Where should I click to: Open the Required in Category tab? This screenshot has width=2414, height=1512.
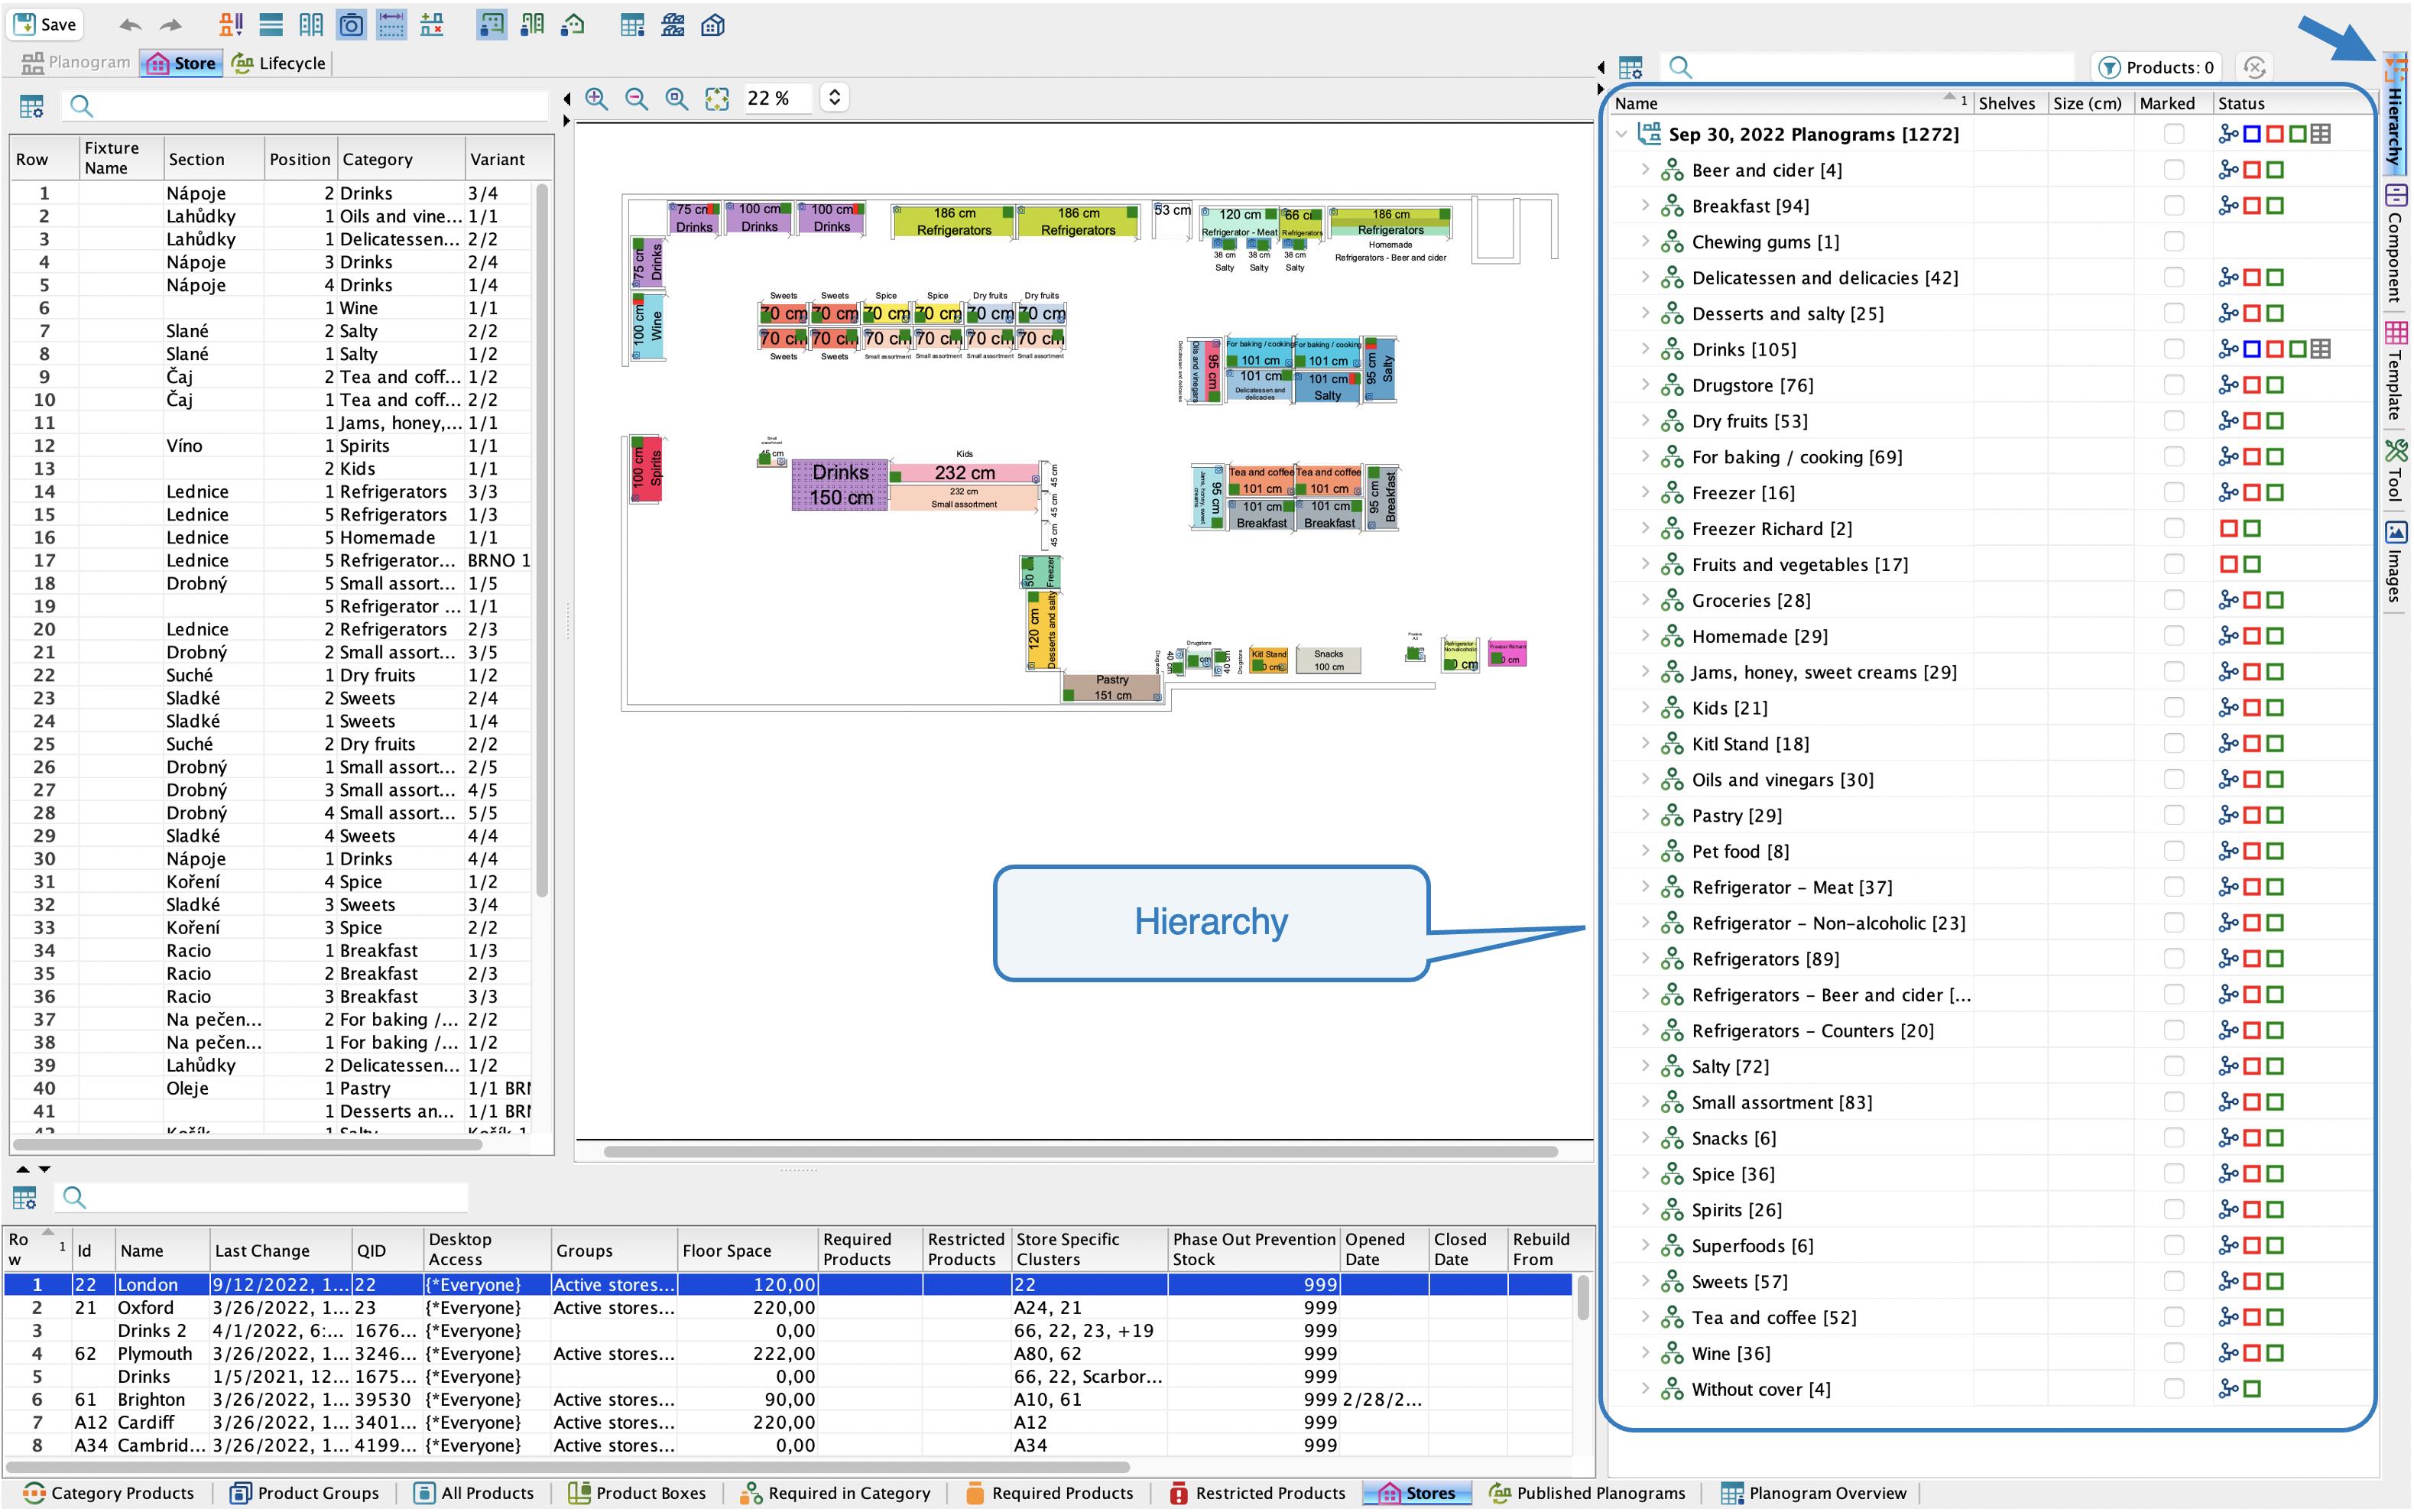pyautogui.click(x=835, y=1493)
